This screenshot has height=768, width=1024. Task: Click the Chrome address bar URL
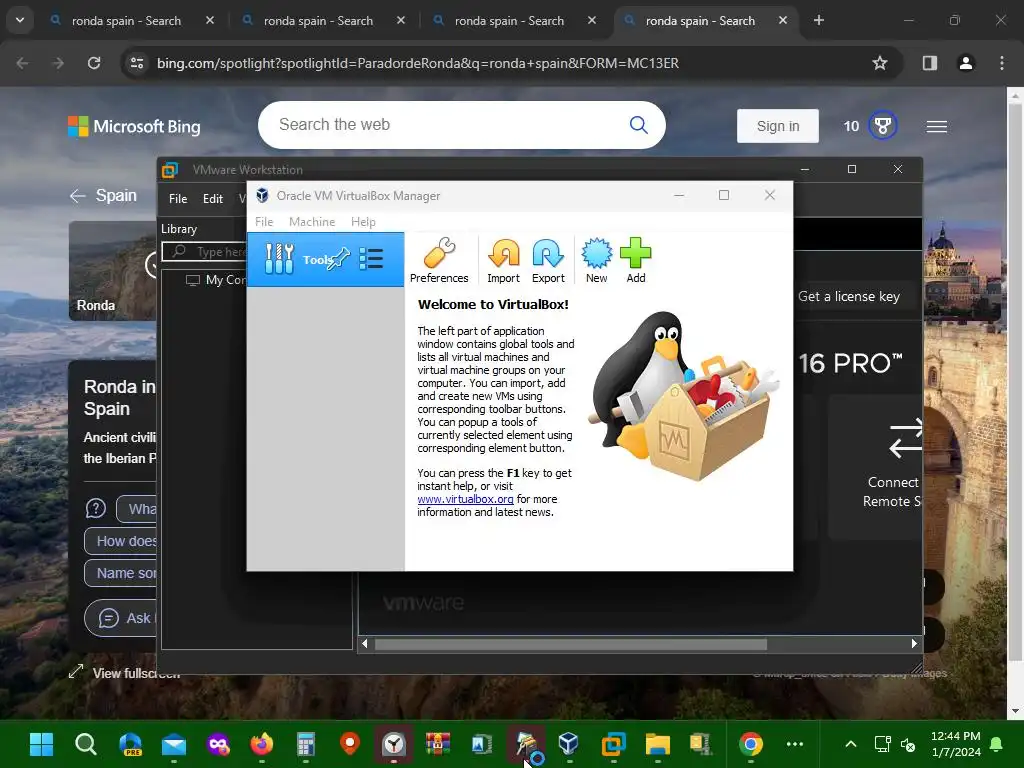418,63
